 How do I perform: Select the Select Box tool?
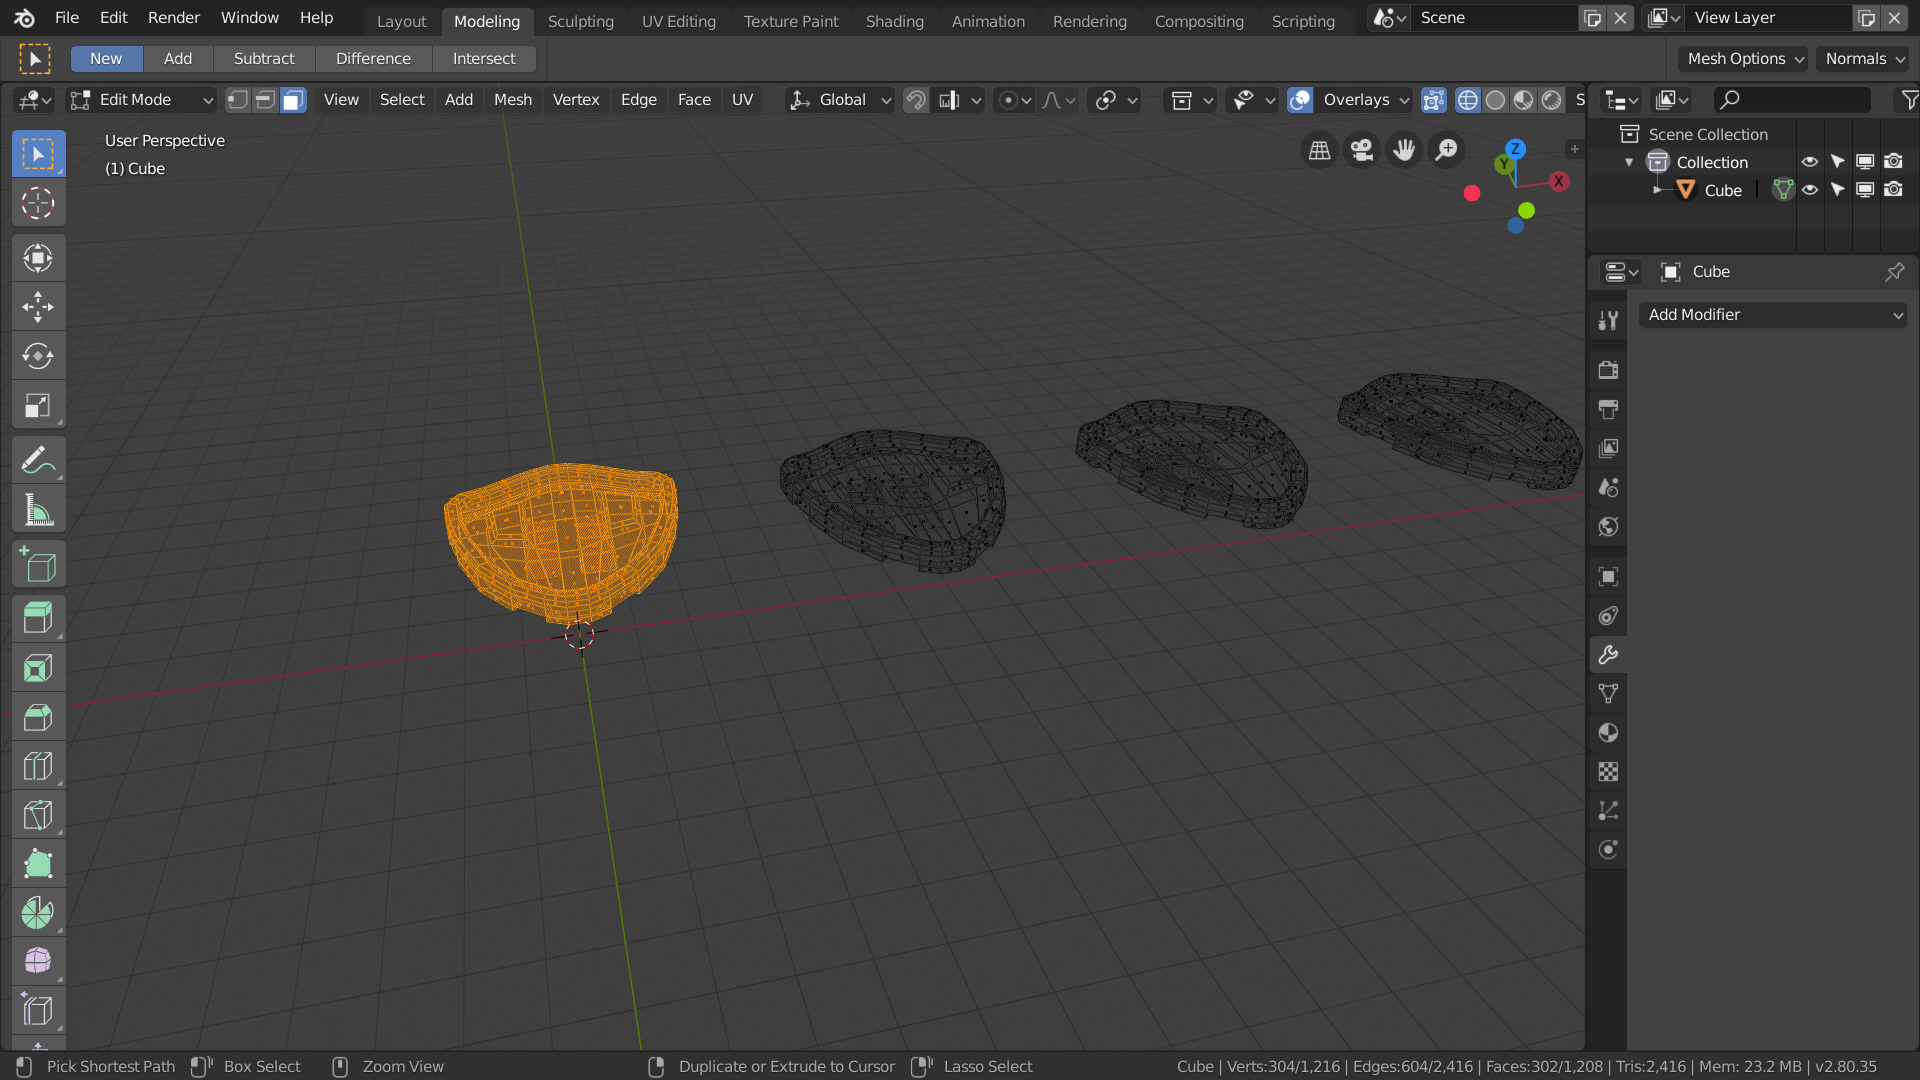click(x=38, y=154)
